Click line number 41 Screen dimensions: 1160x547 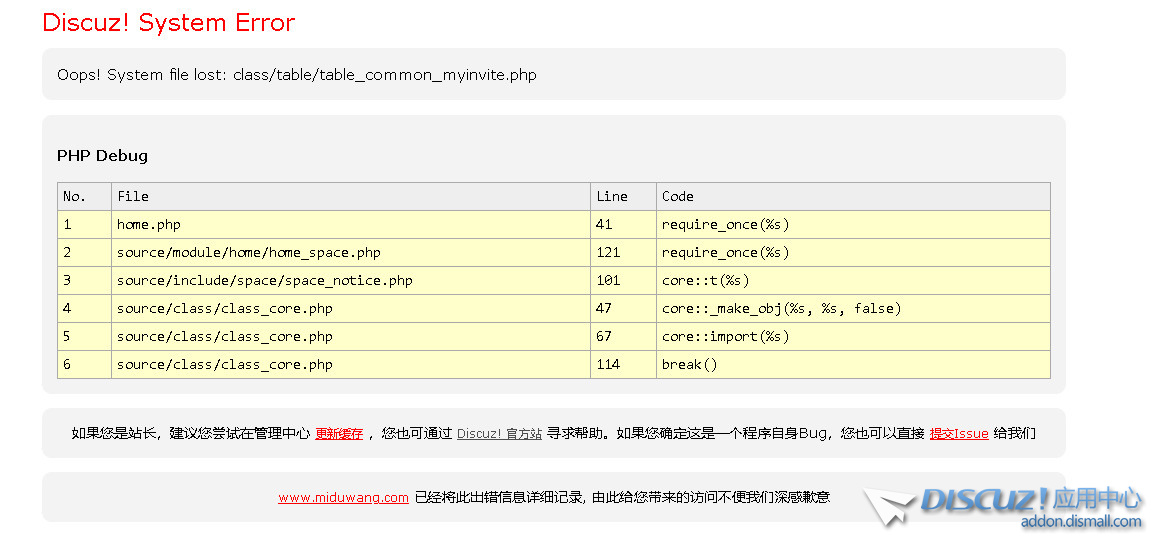coord(623,225)
